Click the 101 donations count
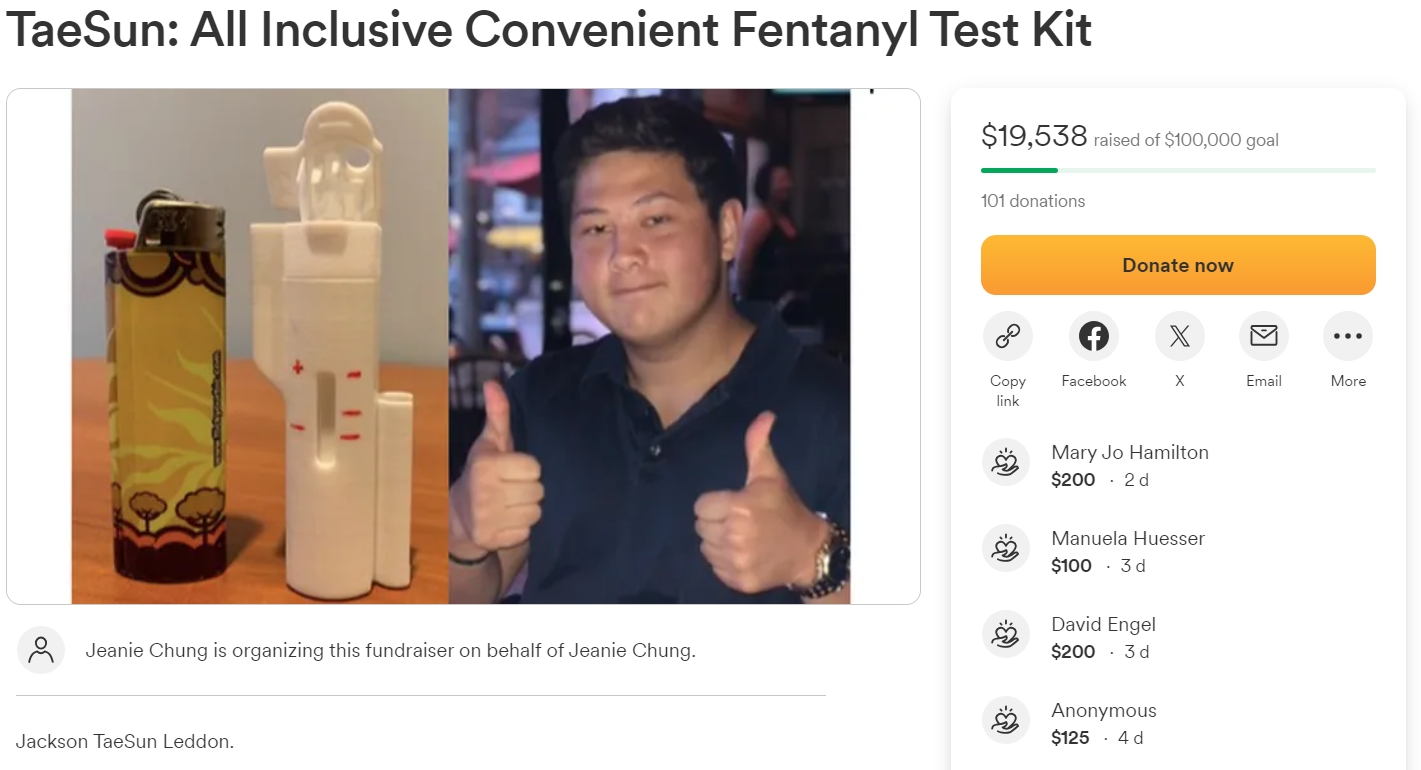 tap(1033, 201)
